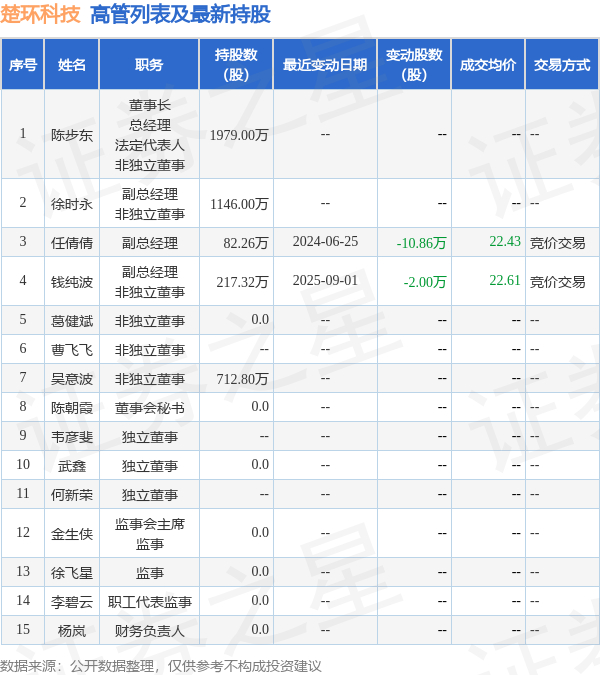The image size is (600, 675).
Task: Select the 职务 column header
Action: pyautogui.click(x=149, y=65)
